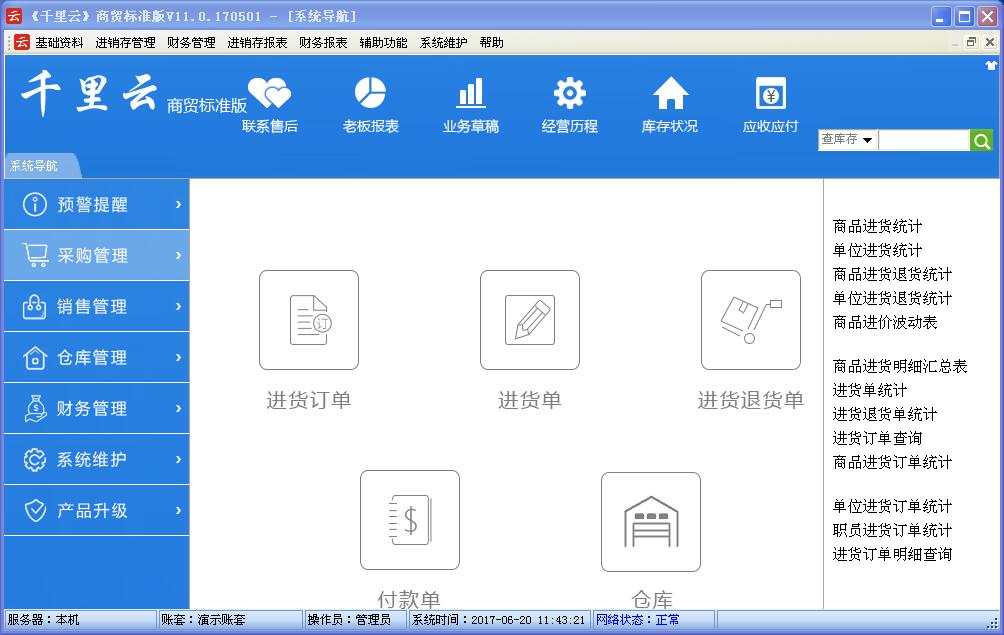Open the 应收应付 yen icon
This screenshot has width=1004, height=635.
(x=770, y=94)
